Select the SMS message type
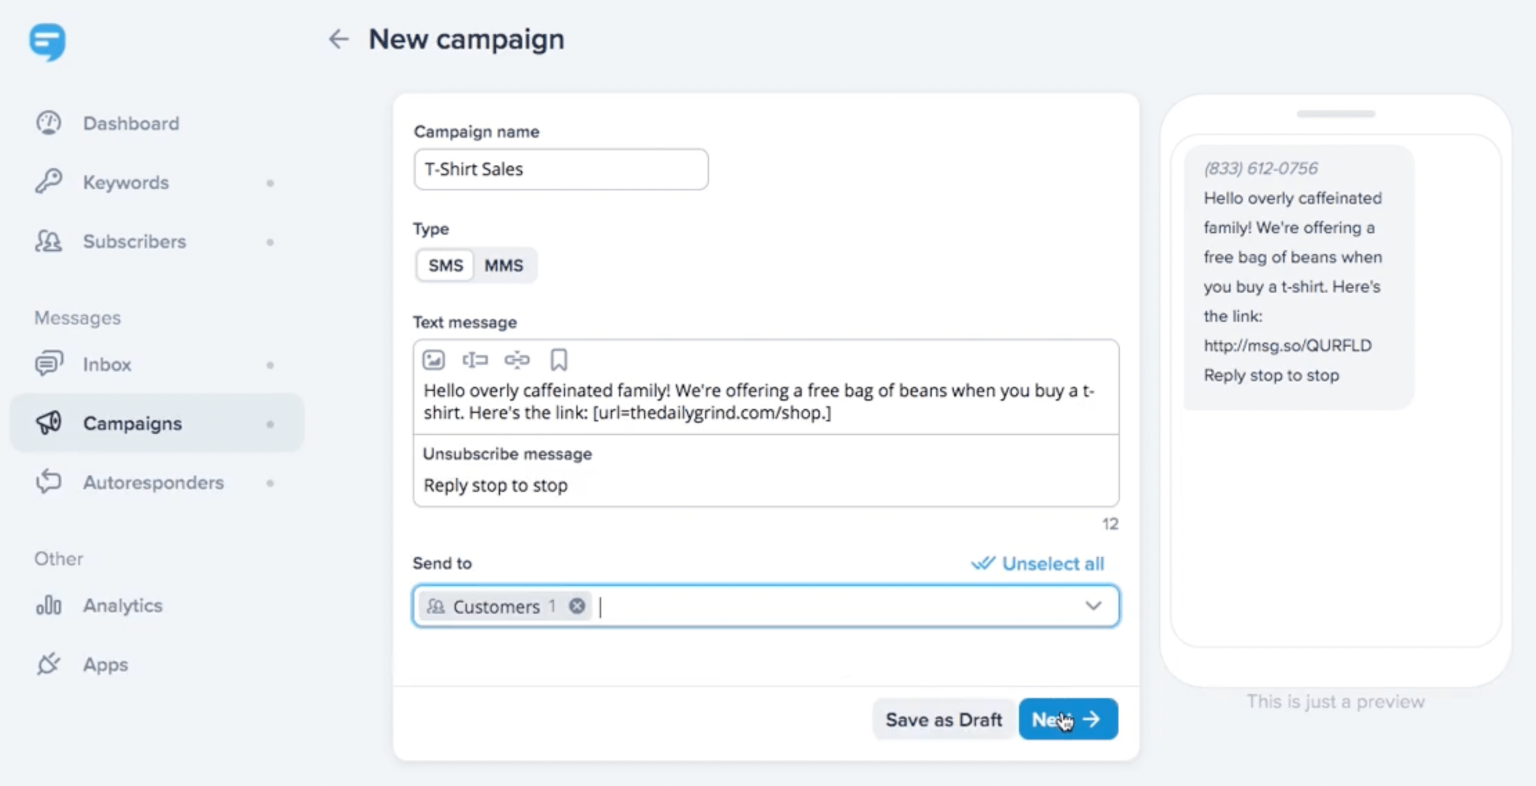 tap(444, 265)
